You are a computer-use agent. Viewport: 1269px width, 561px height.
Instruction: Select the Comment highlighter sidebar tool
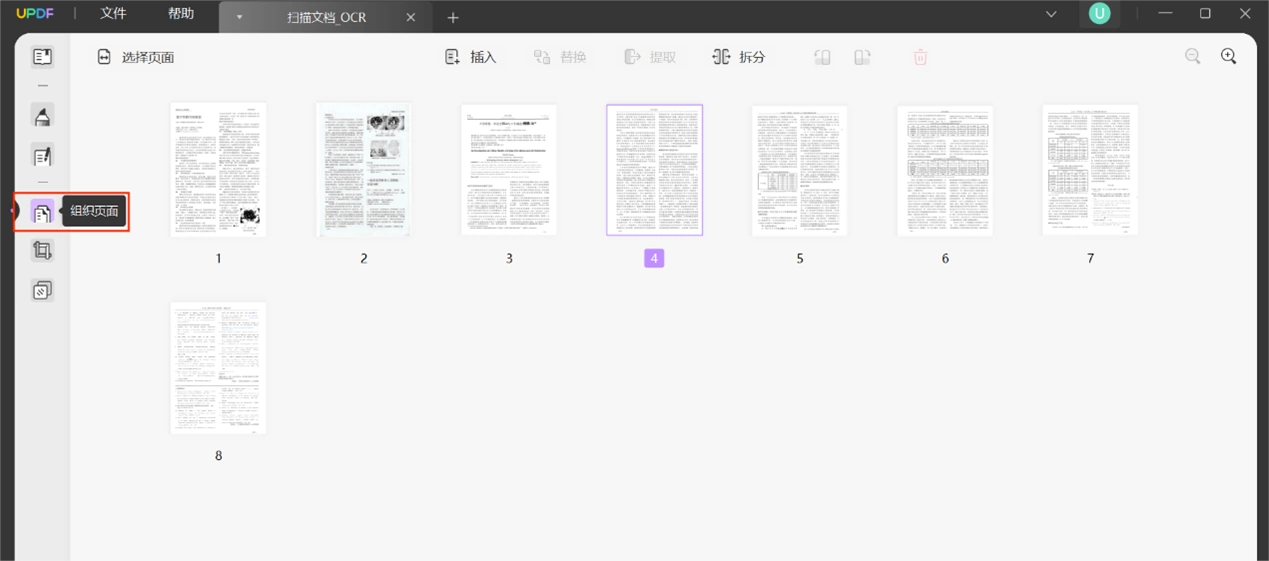click(42, 116)
